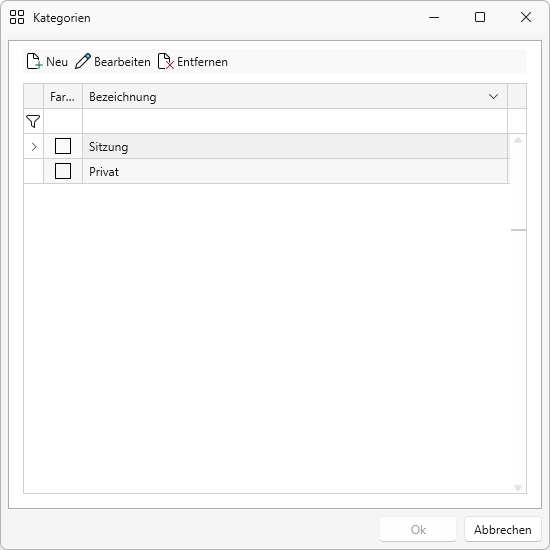Click the Ok button
The height and width of the screenshot is (550, 550).
click(x=418, y=529)
